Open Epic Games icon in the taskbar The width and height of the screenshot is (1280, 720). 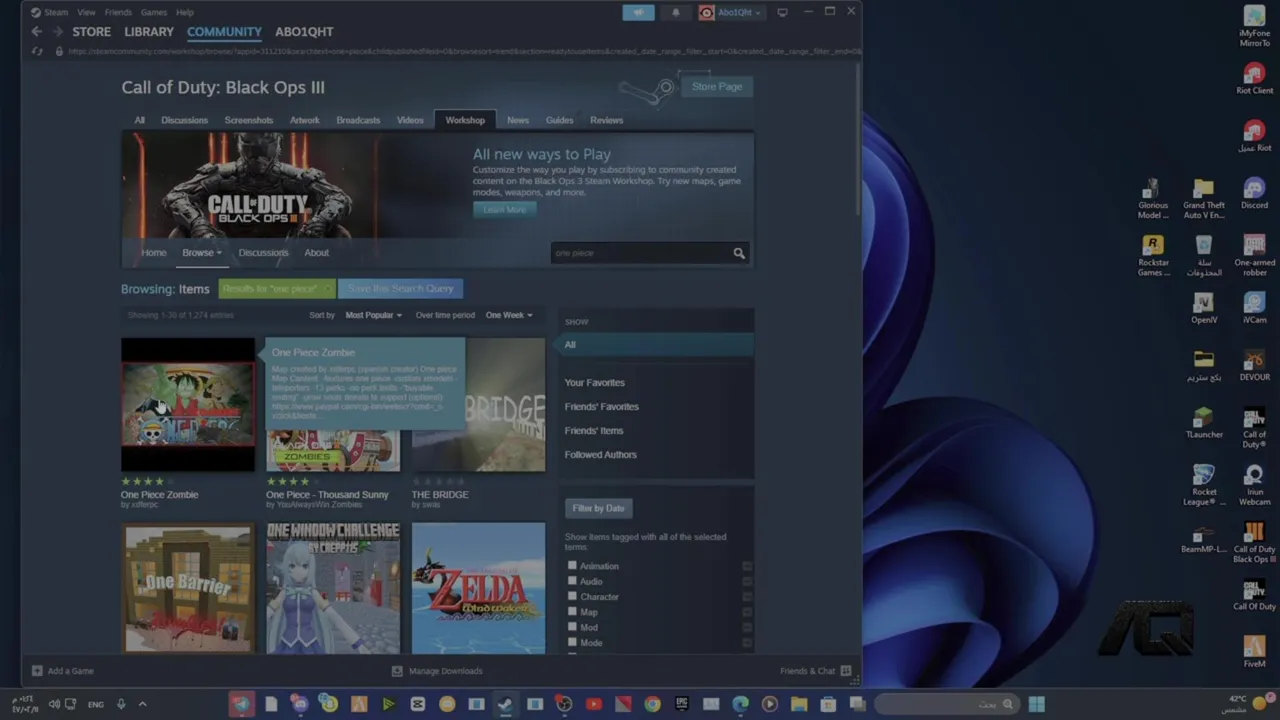point(681,704)
